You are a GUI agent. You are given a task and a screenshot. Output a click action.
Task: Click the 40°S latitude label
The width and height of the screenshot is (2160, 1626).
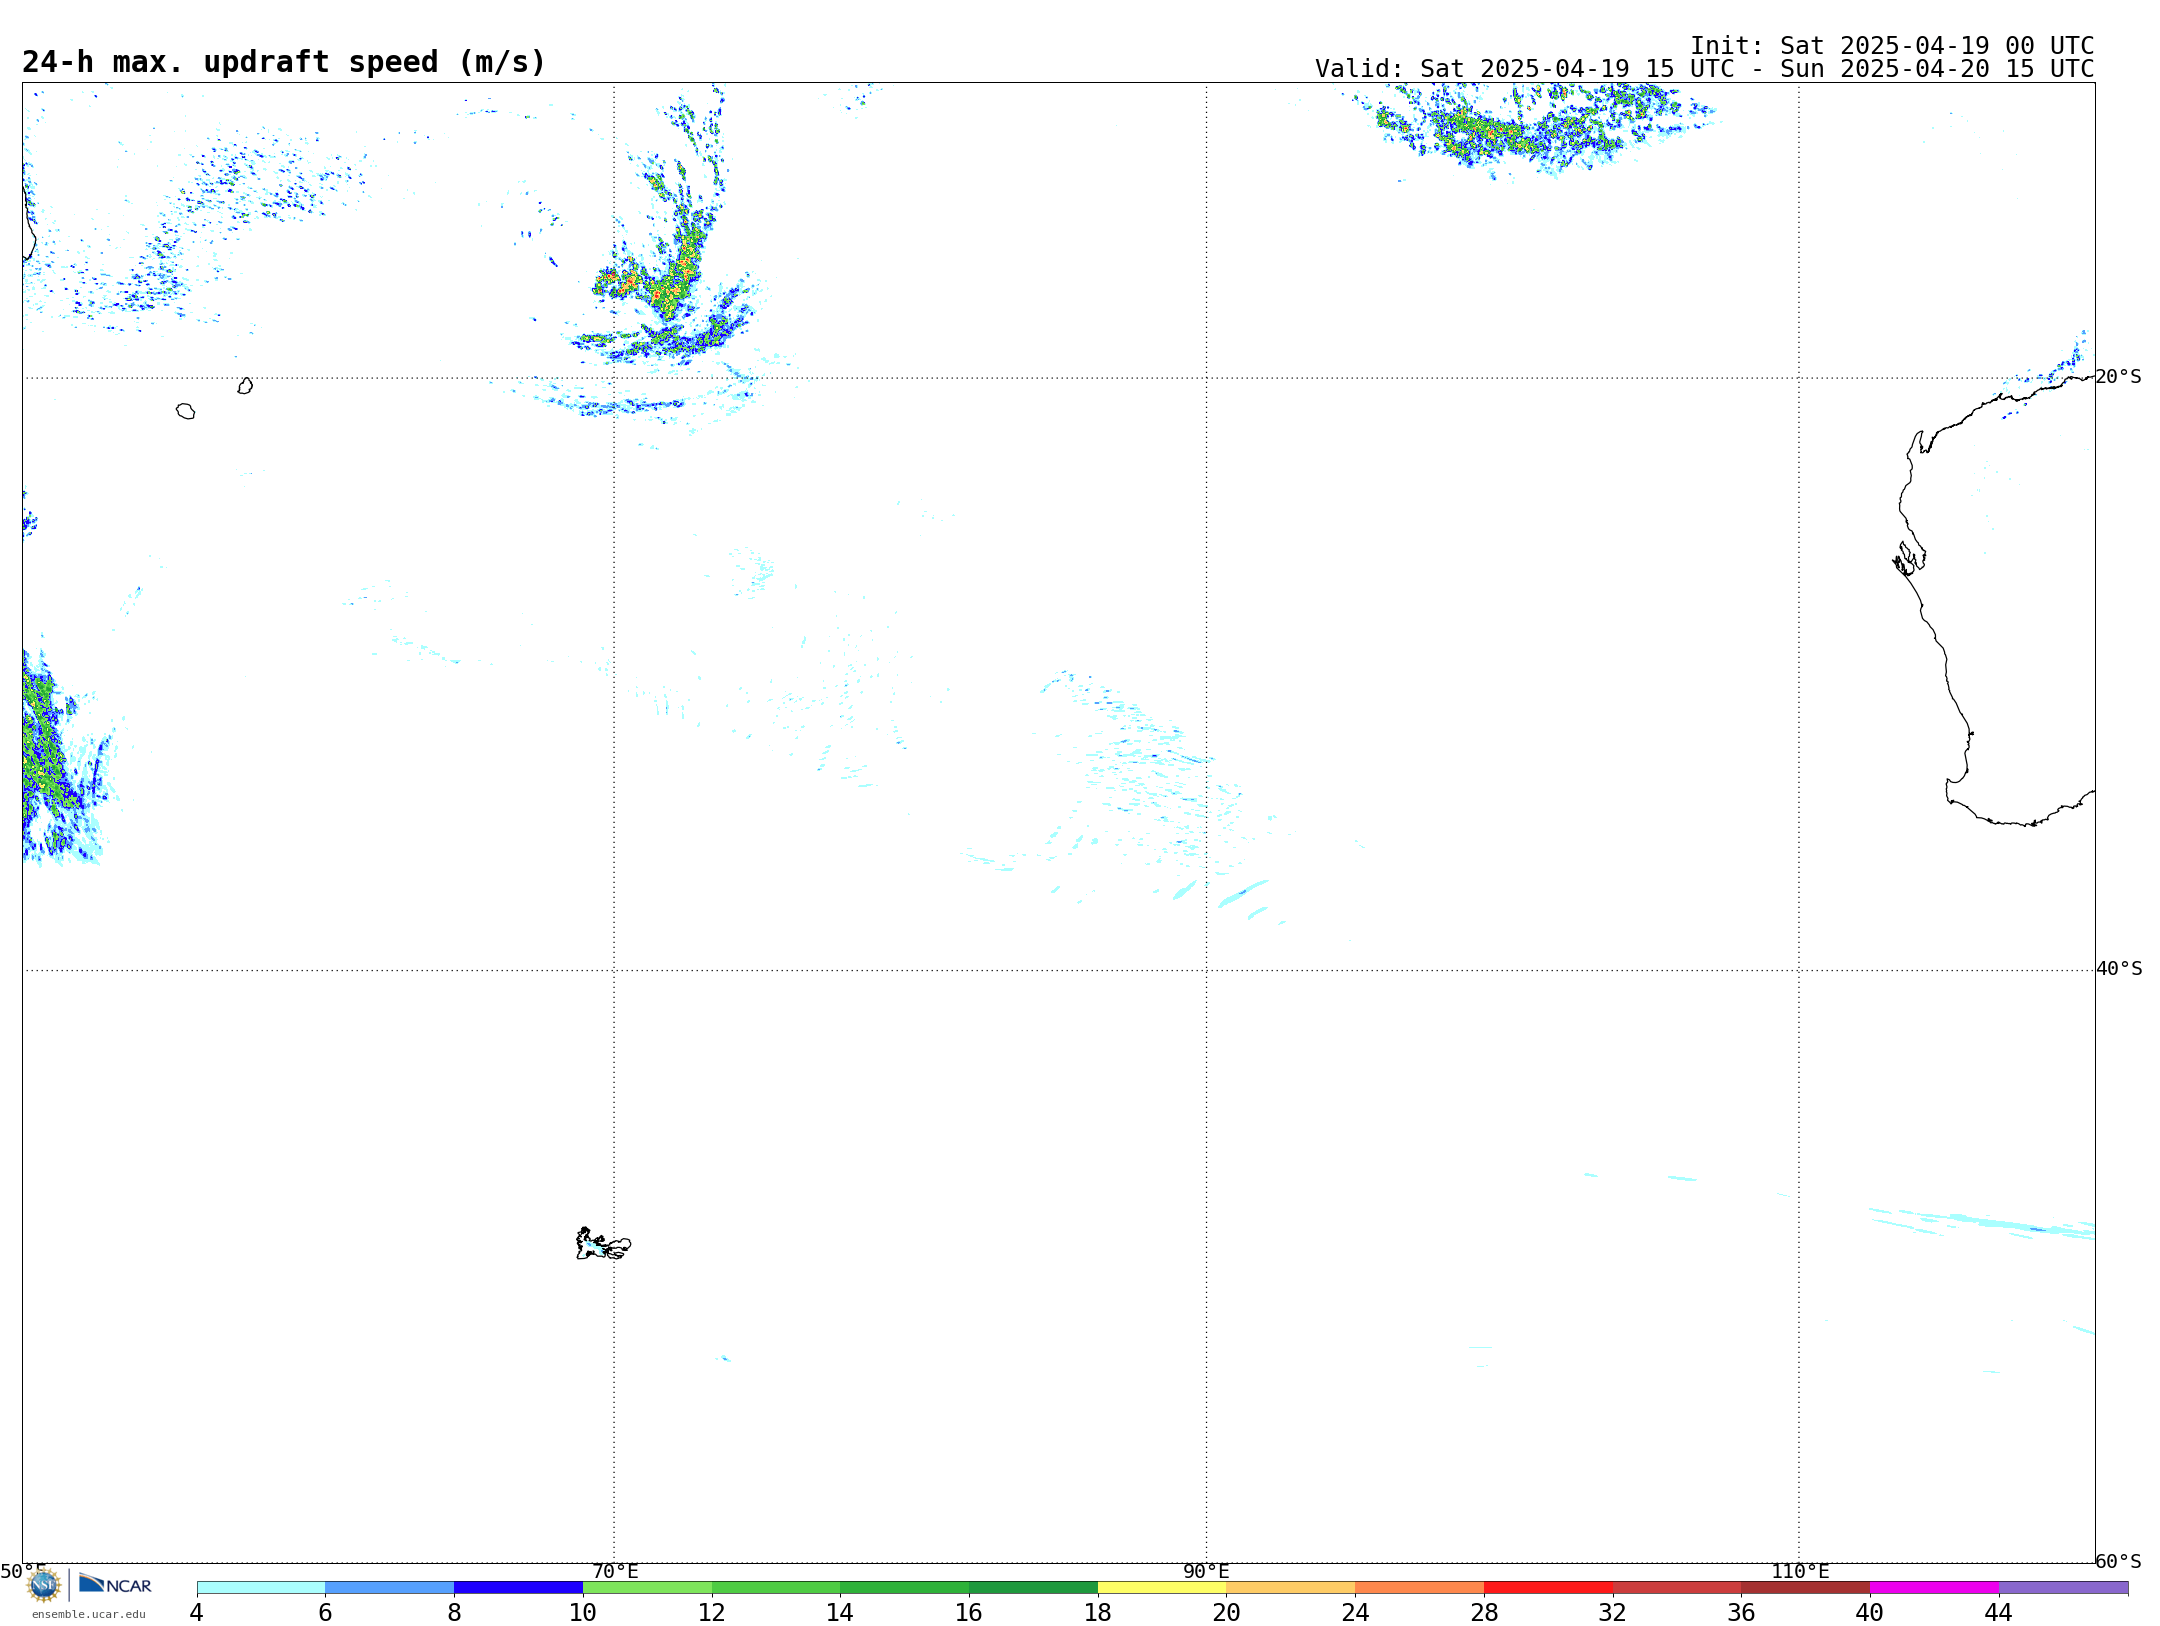[2119, 969]
